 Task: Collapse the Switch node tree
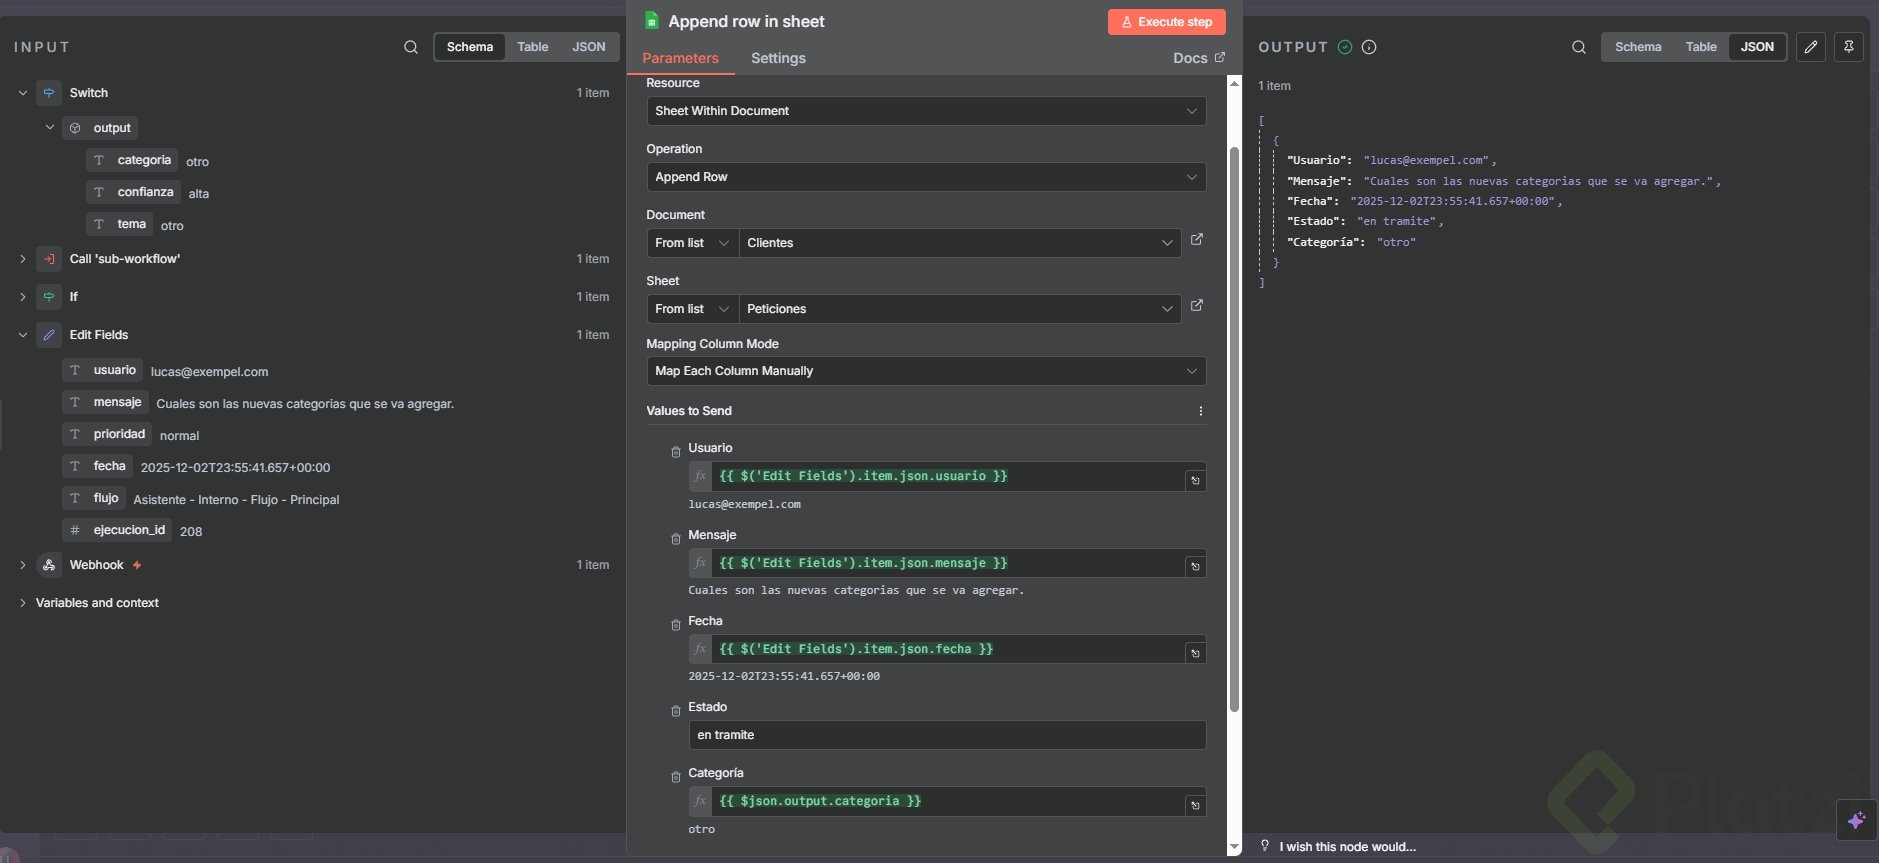23,93
